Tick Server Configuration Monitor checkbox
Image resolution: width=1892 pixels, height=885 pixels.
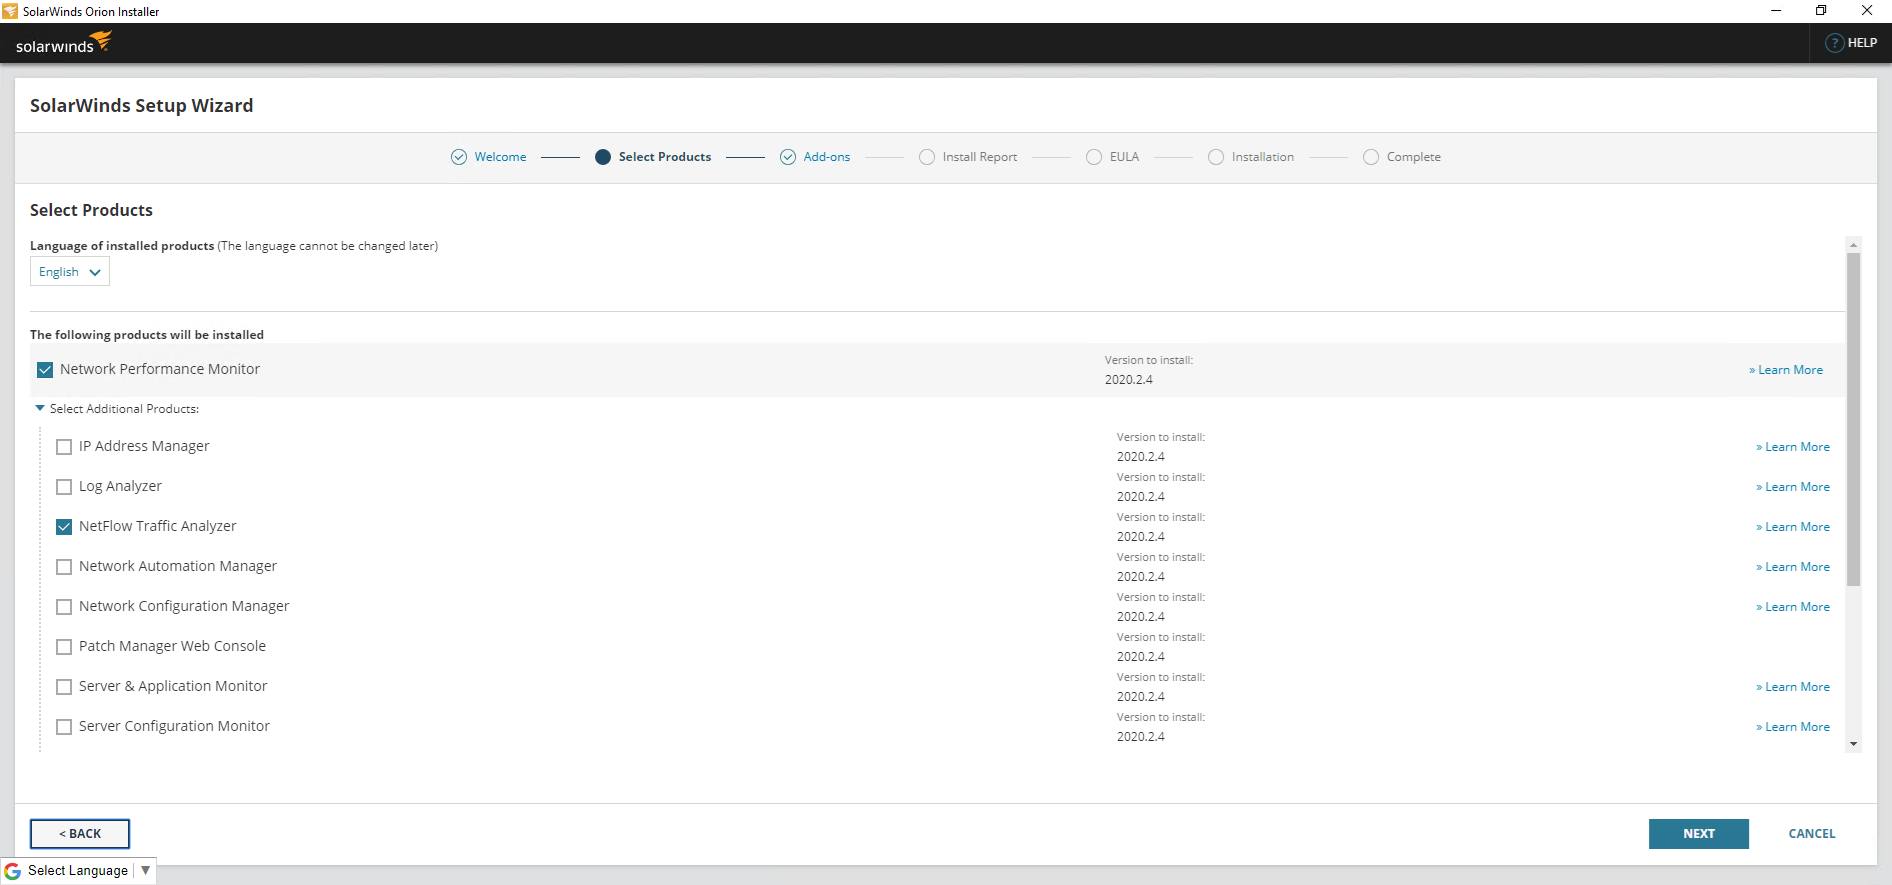pyautogui.click(x=64, y=727)
